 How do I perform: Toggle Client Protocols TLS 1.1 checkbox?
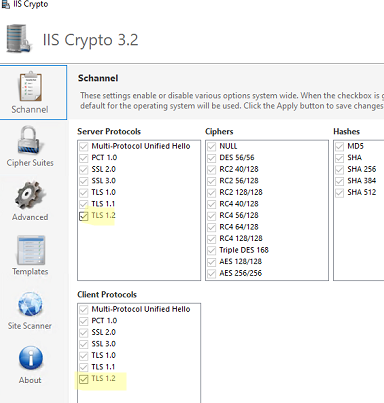coord(84,367)
